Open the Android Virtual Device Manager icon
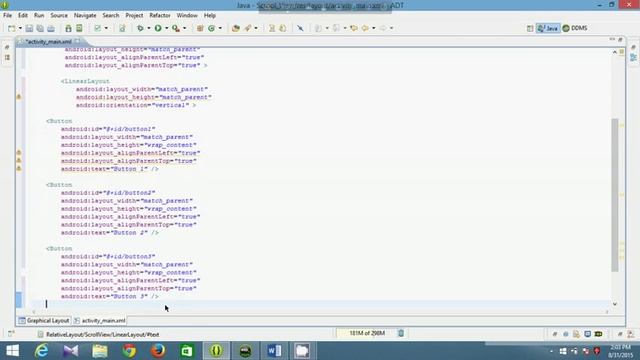This screenshot has width=640, height=360. [79, 28]
